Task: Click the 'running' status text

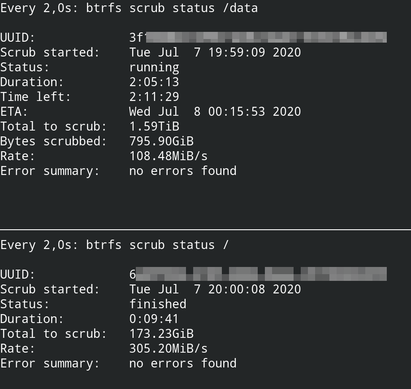Action: [x=154, y=67]
